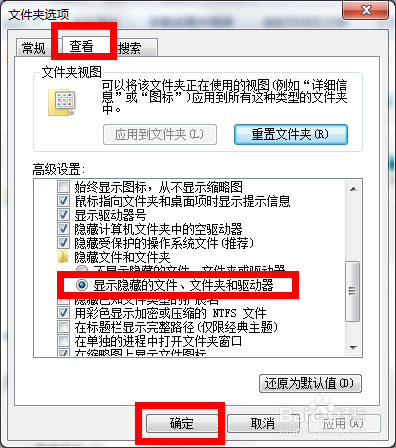Click the 取消 button
Screen dimensions: 396x448
[x=263, y=424]
